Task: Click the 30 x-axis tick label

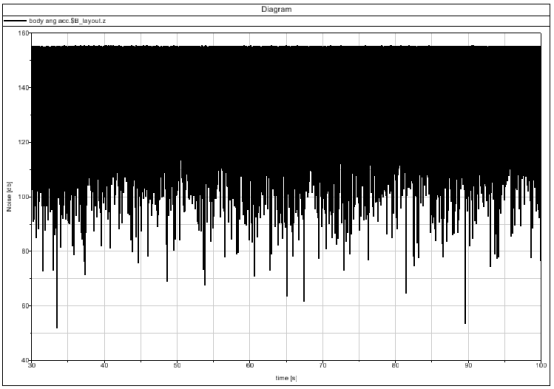Action: 31,366
